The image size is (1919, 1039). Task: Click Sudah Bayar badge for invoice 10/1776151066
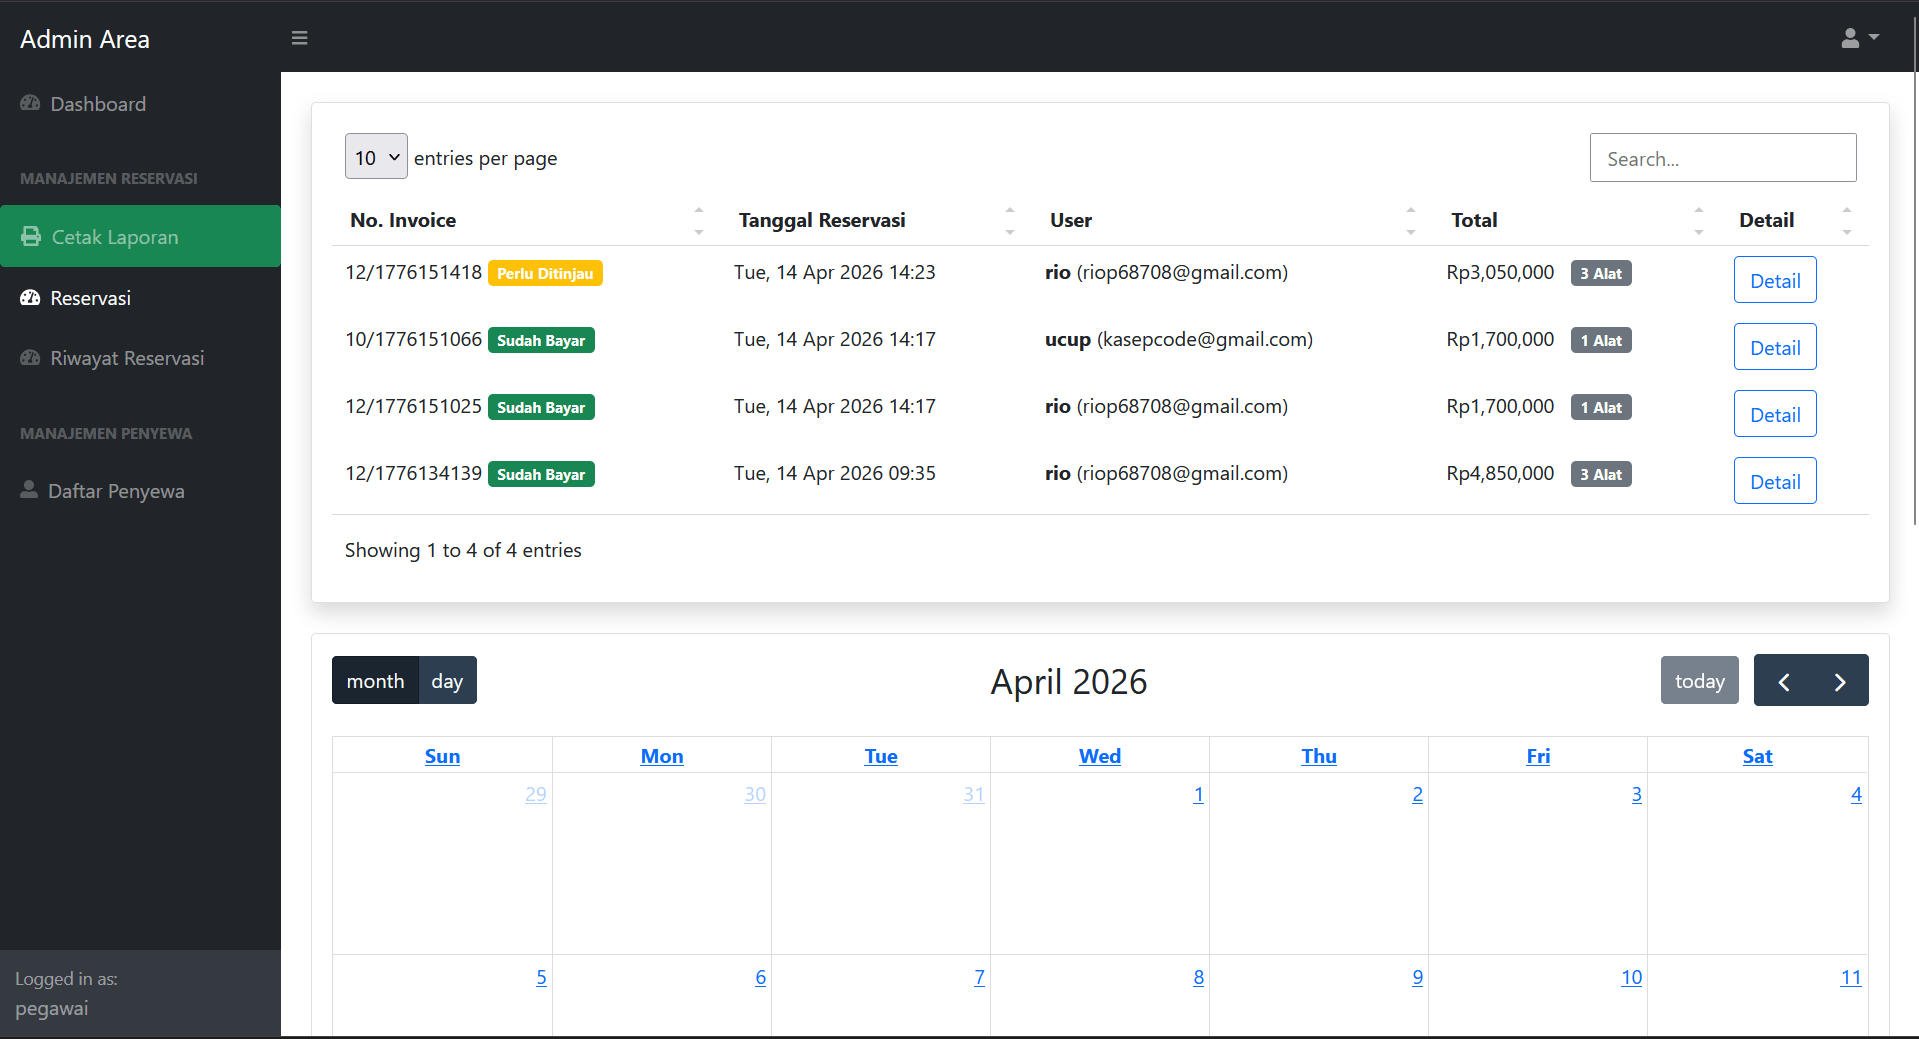coord(541,340)
